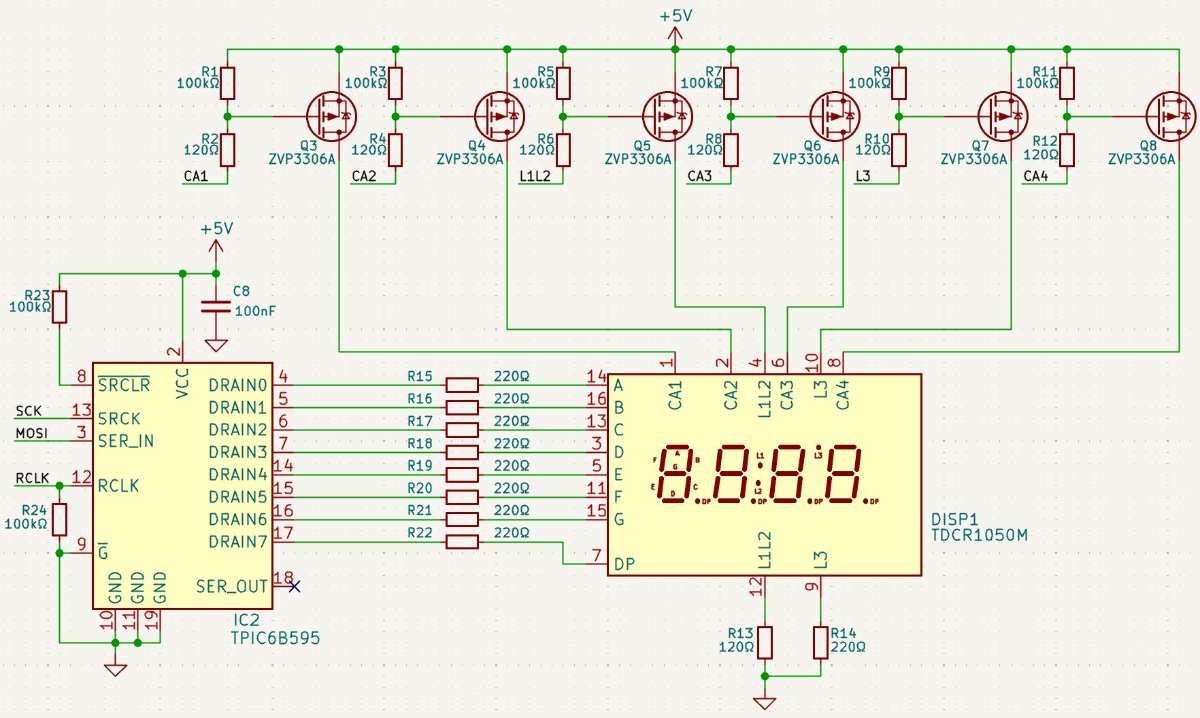Click ZVP3306A text under Q3
This screenshot has width=1200, height=718.
tap(301, 158)
